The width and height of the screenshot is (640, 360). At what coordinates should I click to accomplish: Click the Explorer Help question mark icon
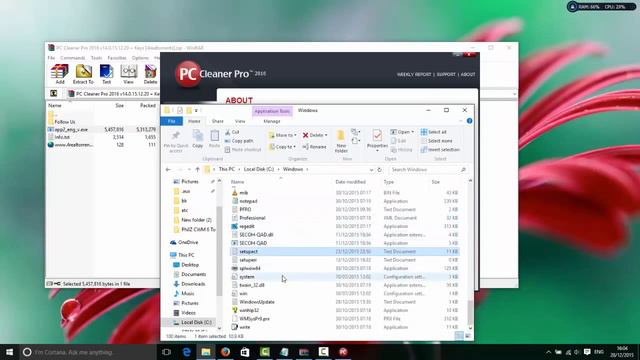(x=469, y=121)
